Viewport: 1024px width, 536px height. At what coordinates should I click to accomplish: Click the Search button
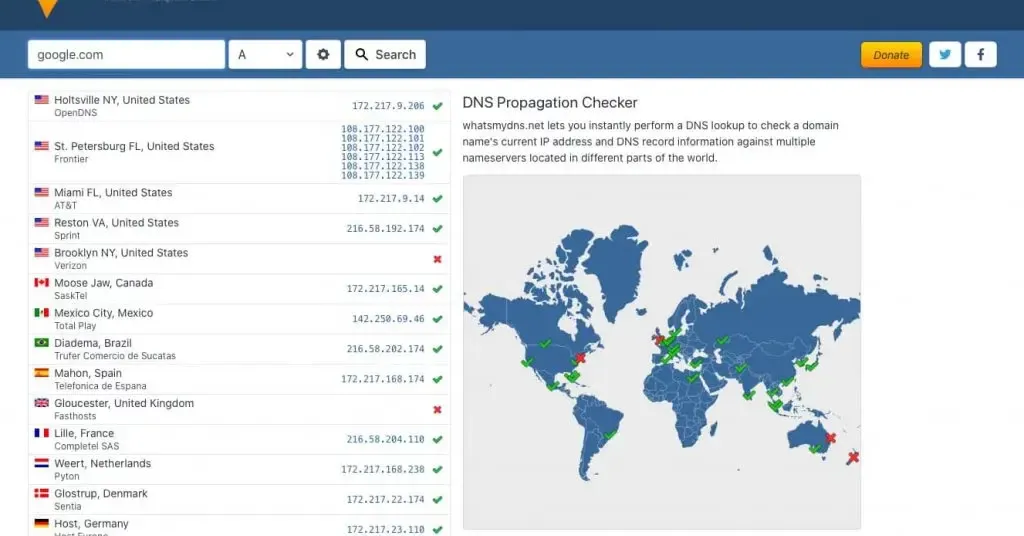(x=385, y=55)
